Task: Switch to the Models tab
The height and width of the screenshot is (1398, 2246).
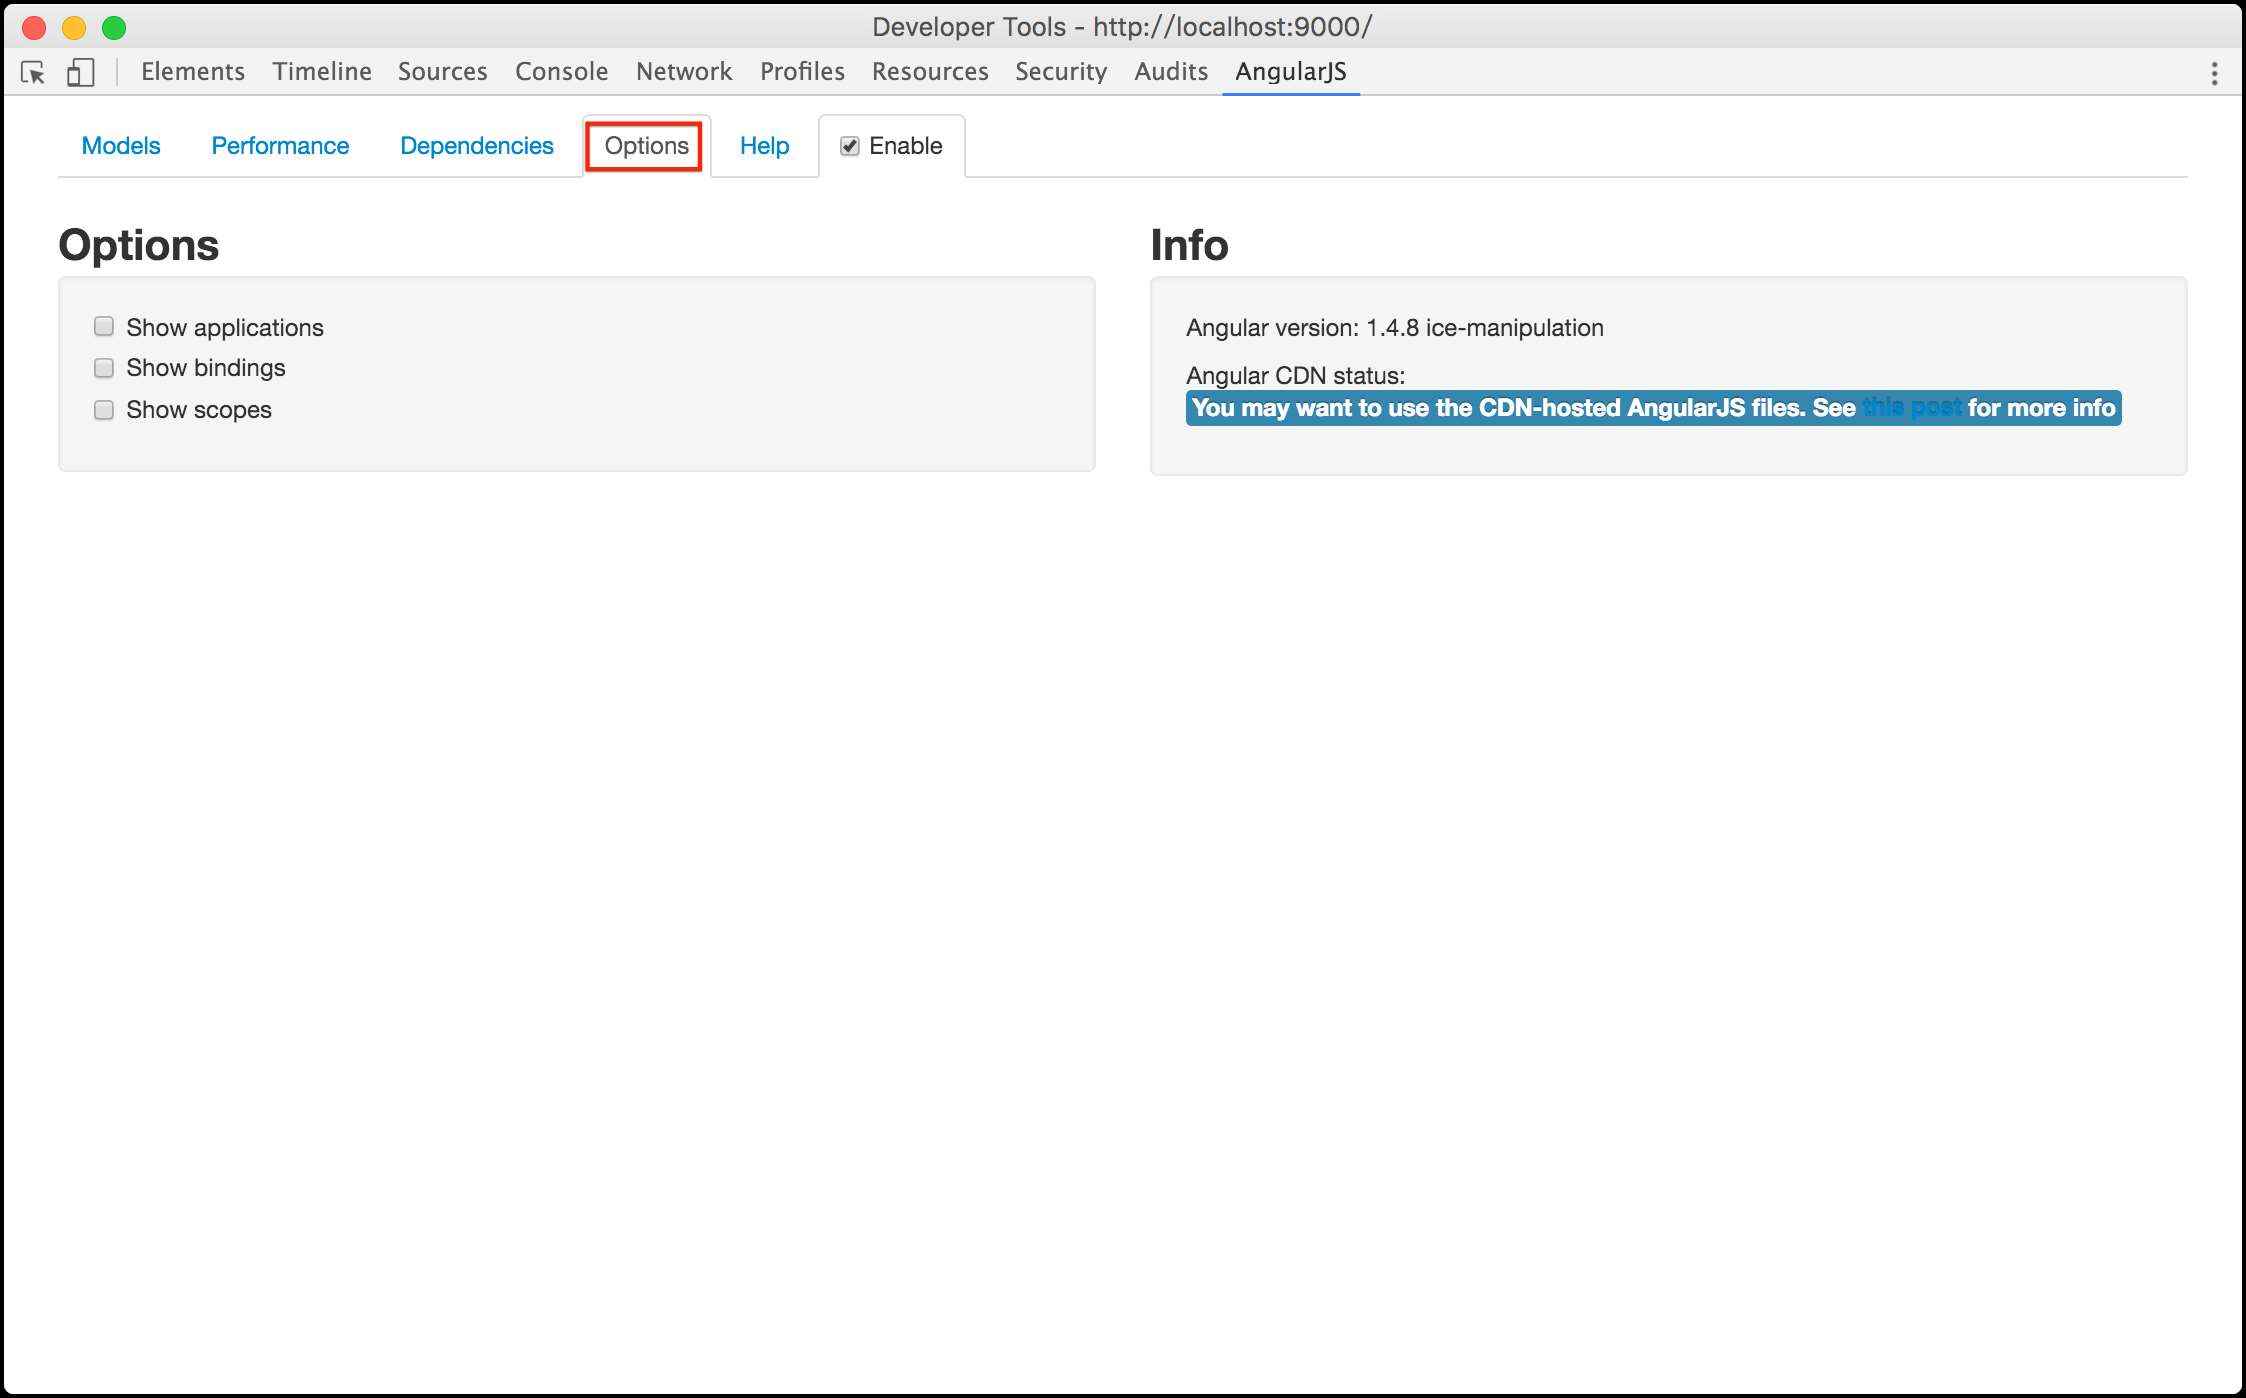Action: click(x=121, y=146)
